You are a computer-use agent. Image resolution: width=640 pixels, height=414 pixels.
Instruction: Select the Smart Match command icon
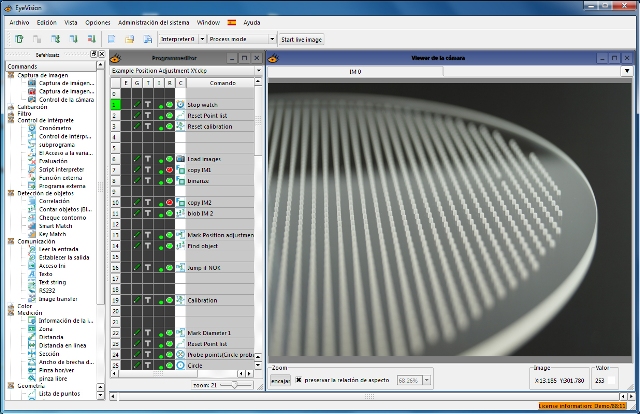pyautogui.click(x=32, y=226)
